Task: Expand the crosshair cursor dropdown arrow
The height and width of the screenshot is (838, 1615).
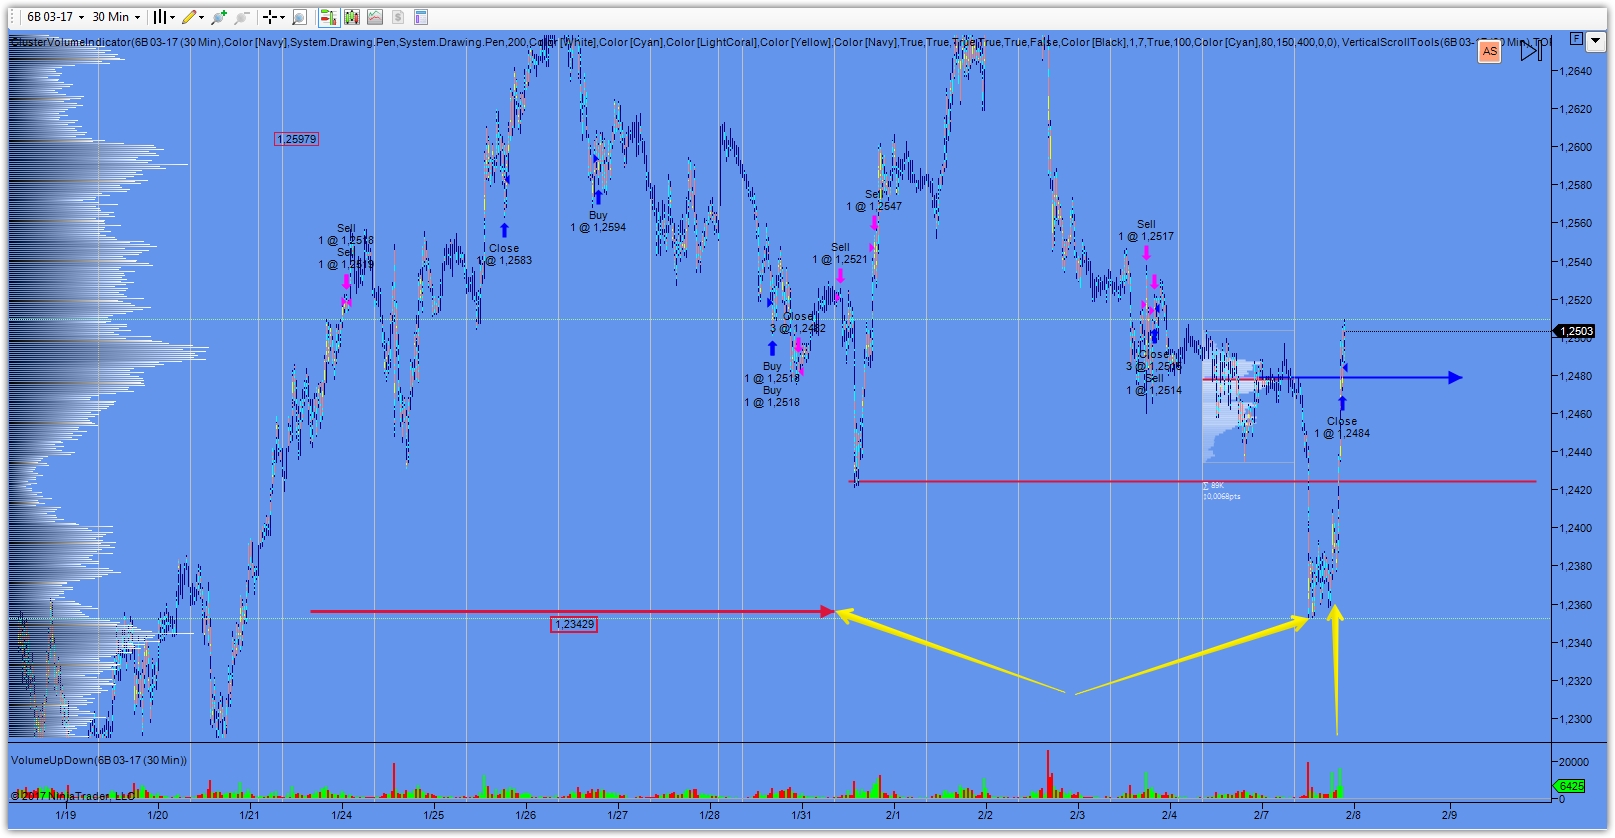Action: [283, 17]
